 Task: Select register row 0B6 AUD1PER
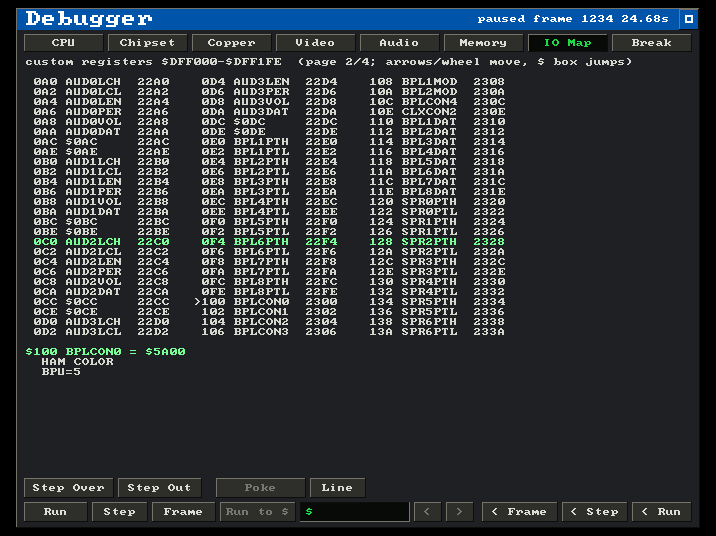point(101,192)
